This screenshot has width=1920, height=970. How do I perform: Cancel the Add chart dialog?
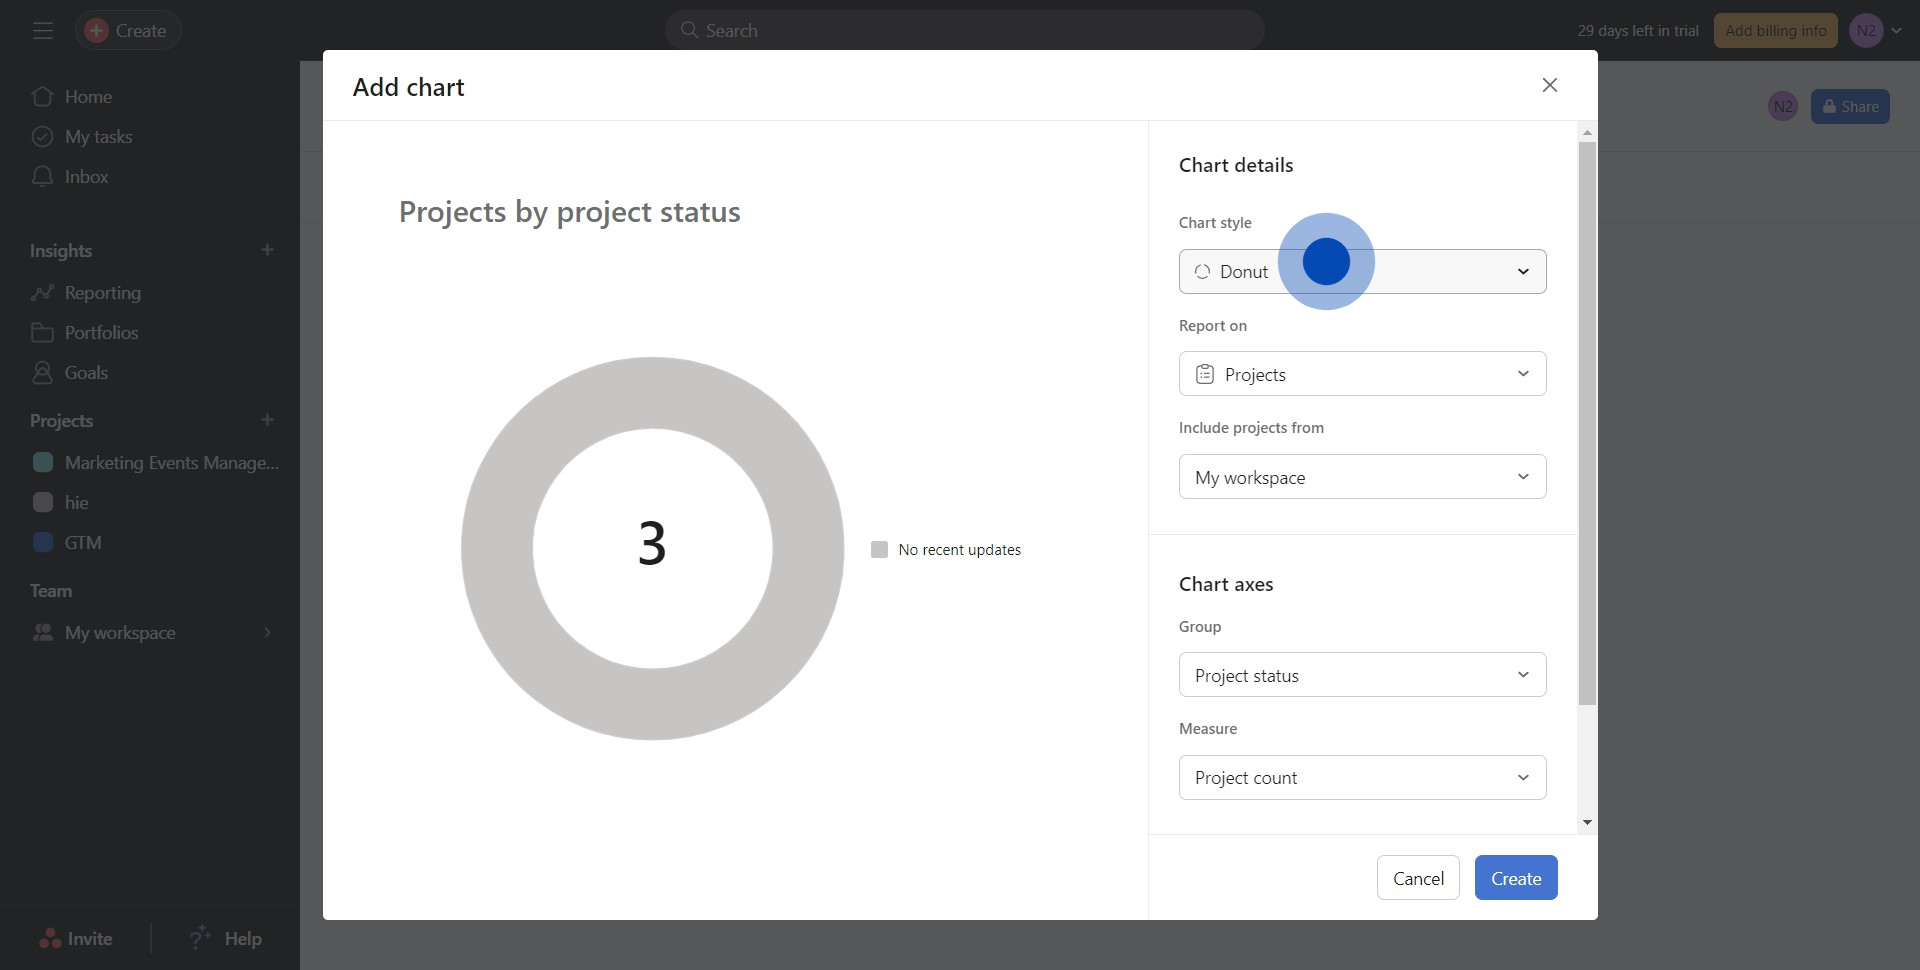point(1417,878)
